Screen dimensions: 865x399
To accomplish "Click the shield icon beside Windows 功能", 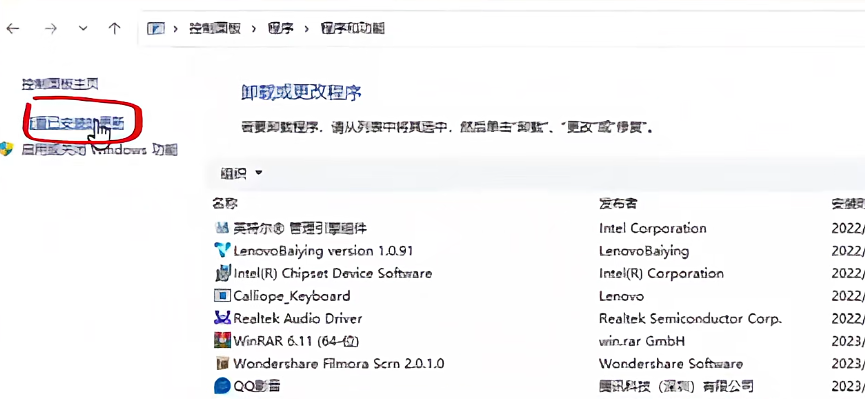I will click(x=7, y=149).
